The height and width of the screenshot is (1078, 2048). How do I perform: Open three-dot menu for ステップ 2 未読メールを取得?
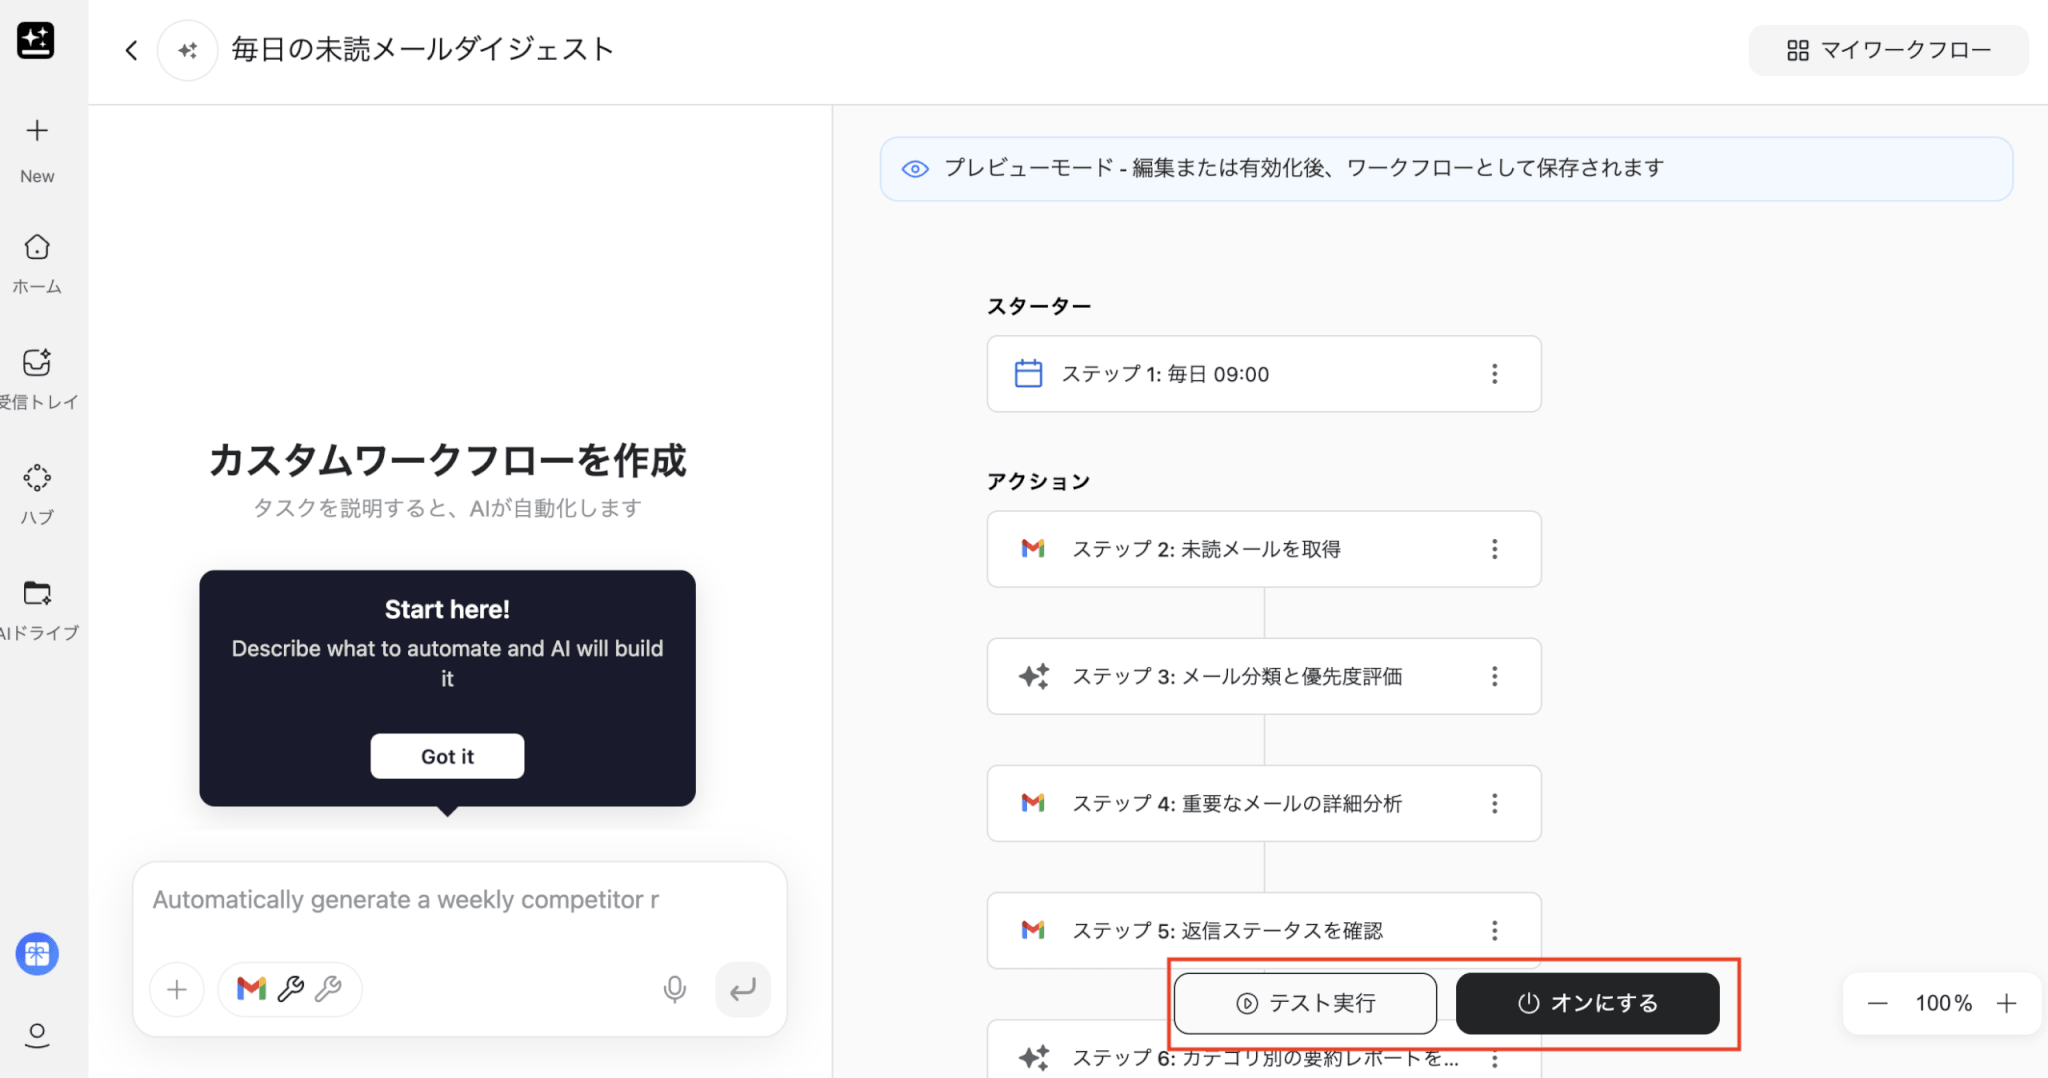click(x=1494, y=549)
